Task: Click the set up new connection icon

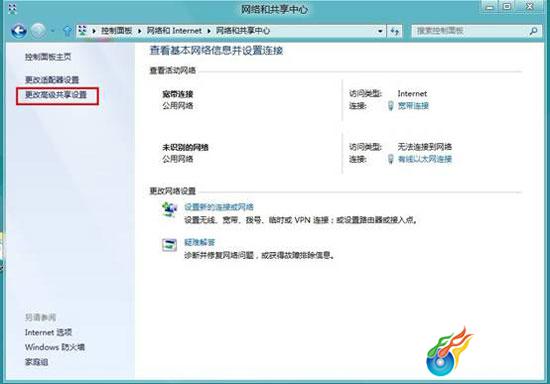Action: coord(169,209)
